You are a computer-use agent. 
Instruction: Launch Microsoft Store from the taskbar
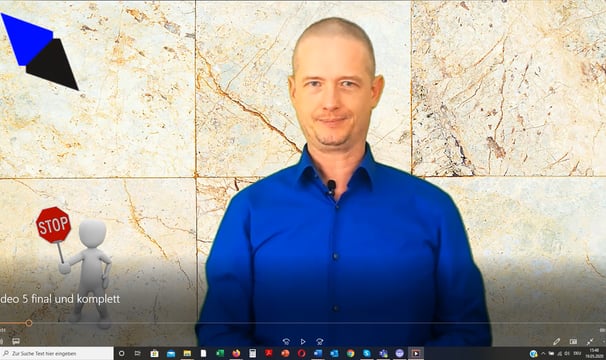(154, 353)
